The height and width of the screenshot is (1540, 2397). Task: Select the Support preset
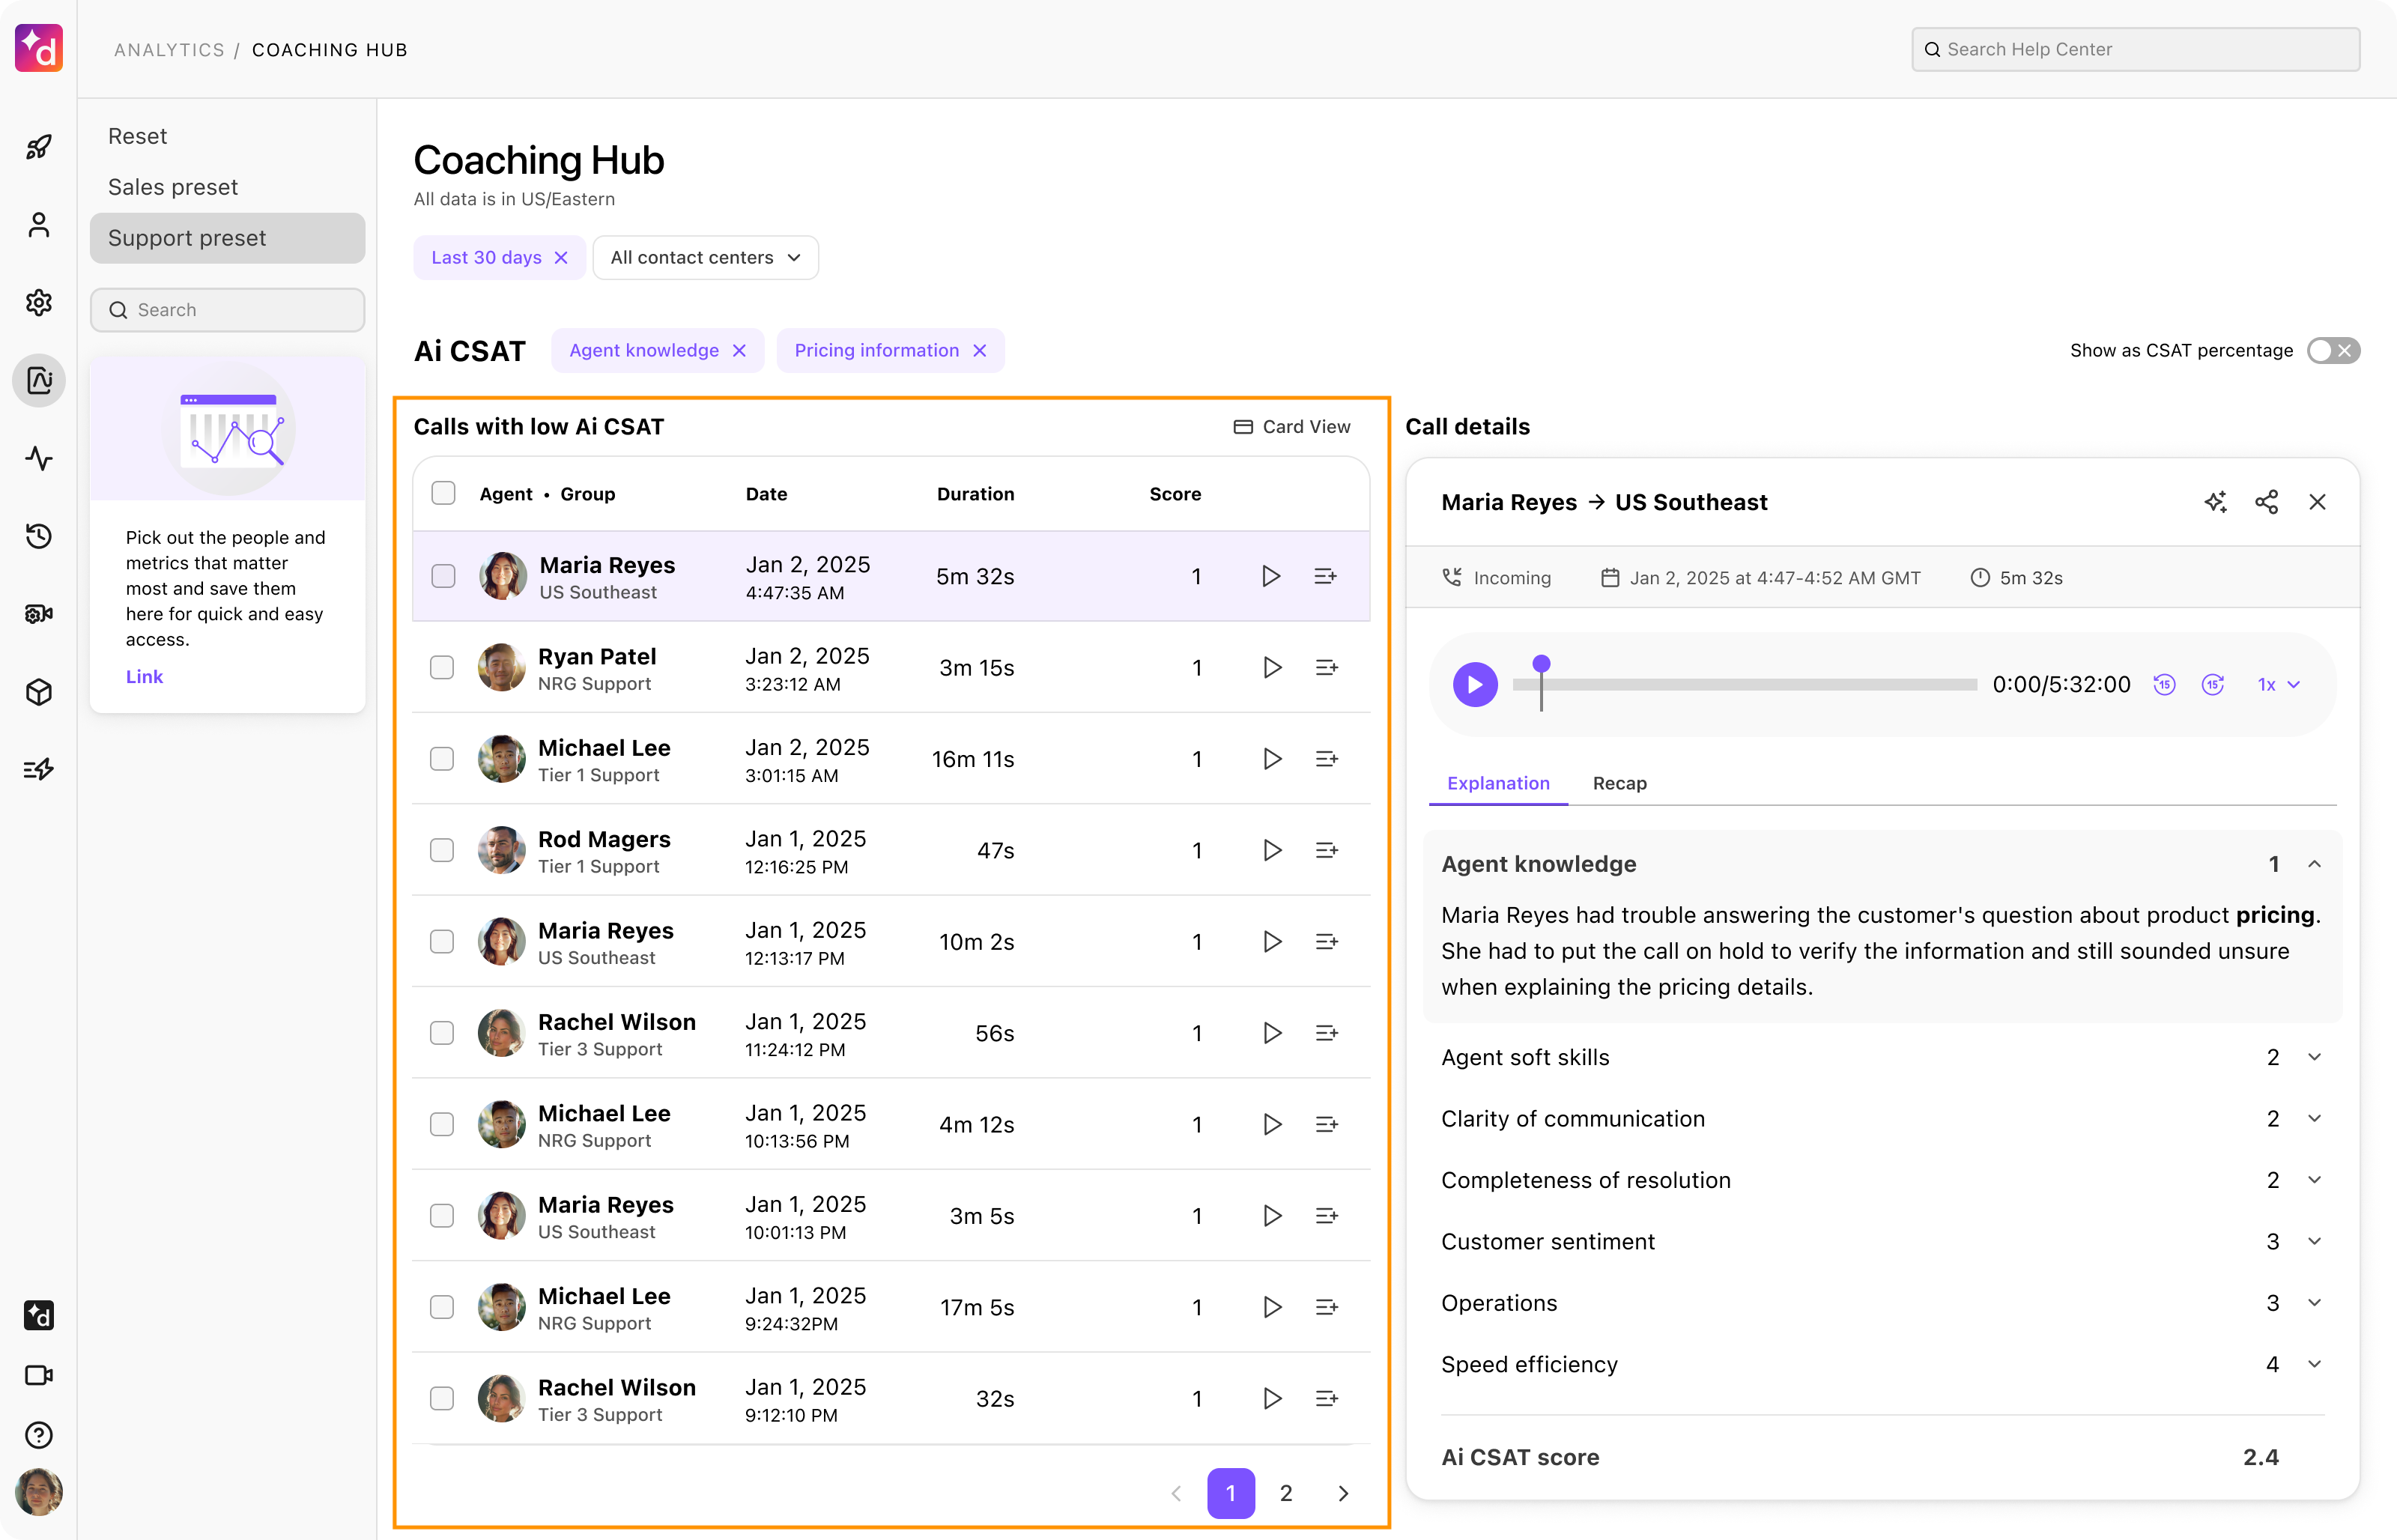pos(227,238)
